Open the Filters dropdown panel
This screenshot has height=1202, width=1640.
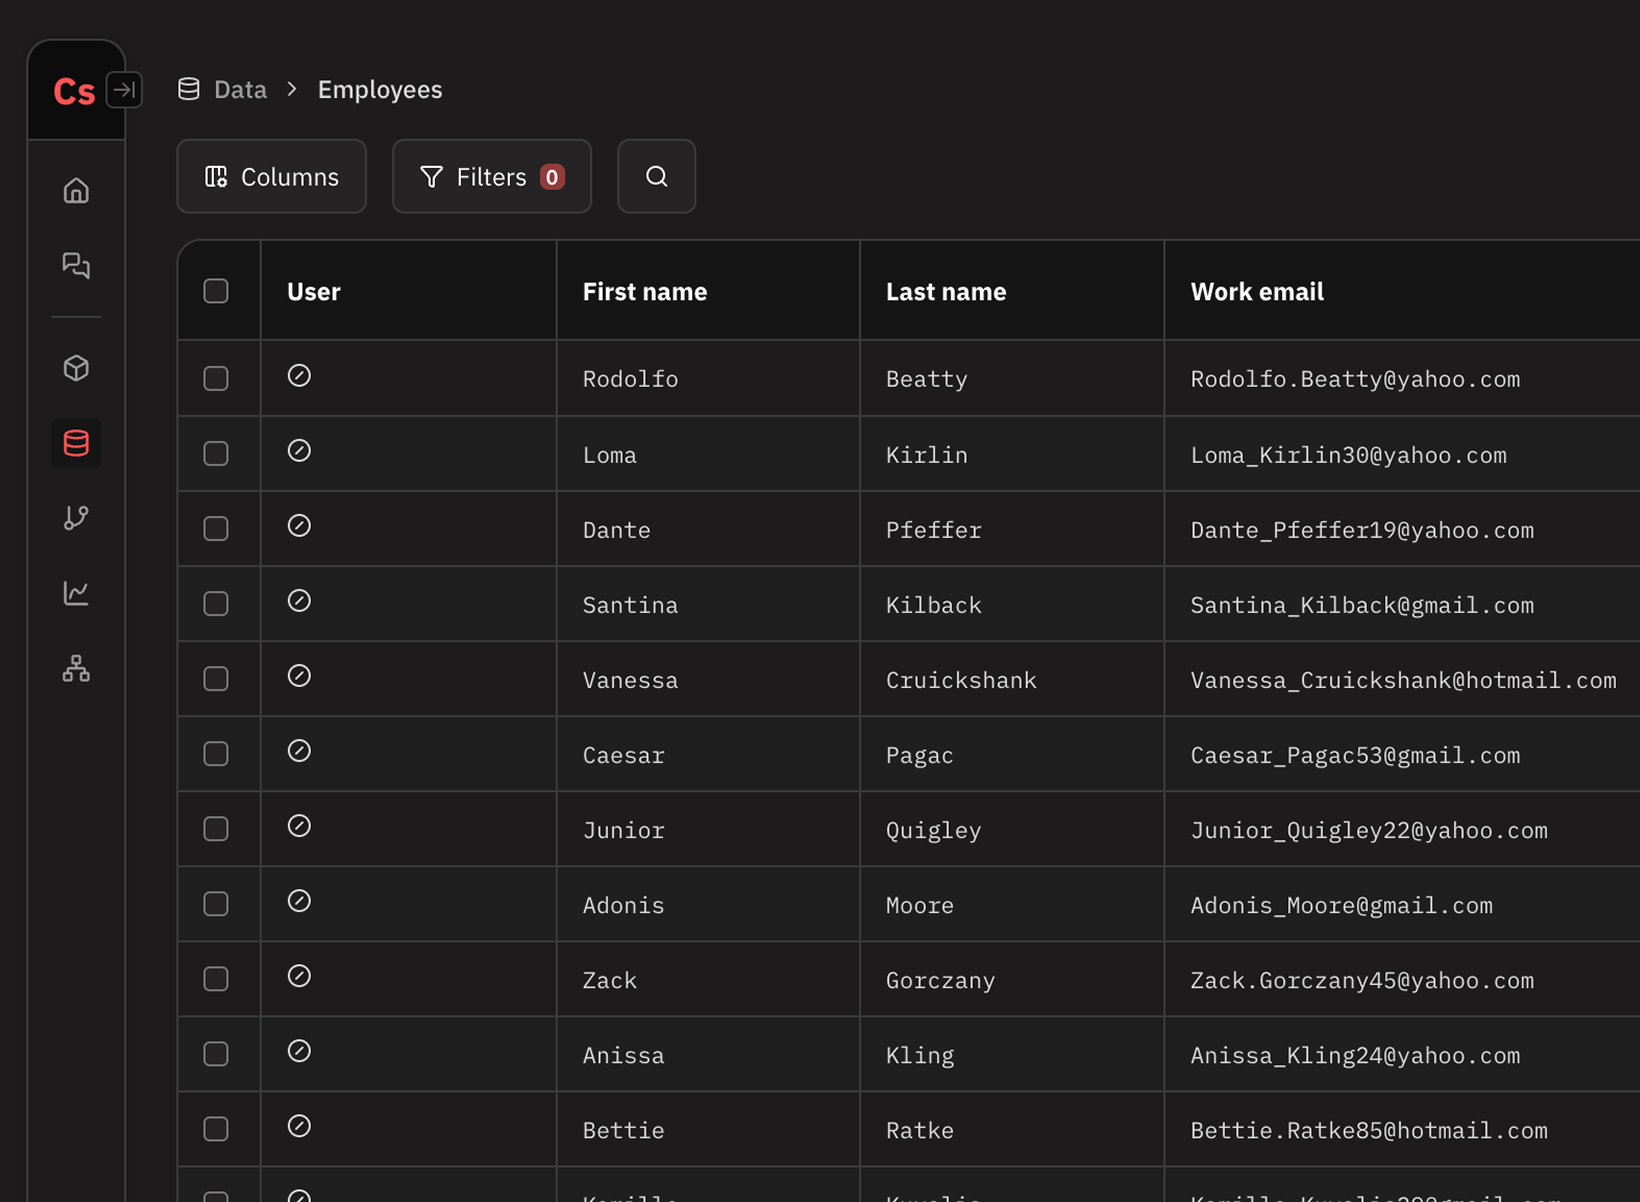491,176
